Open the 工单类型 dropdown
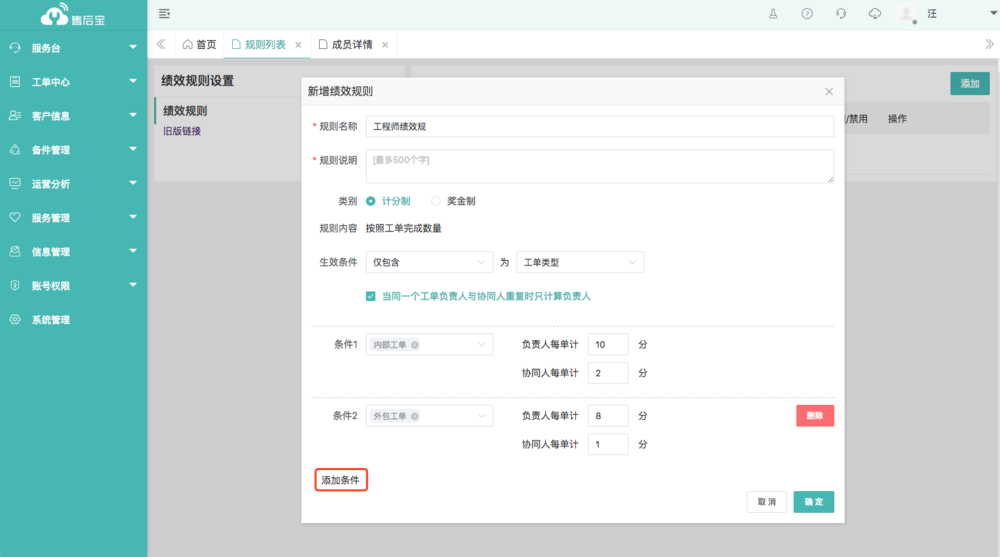The height and width of the screenshot is (557, 1000). pos(580,262)
